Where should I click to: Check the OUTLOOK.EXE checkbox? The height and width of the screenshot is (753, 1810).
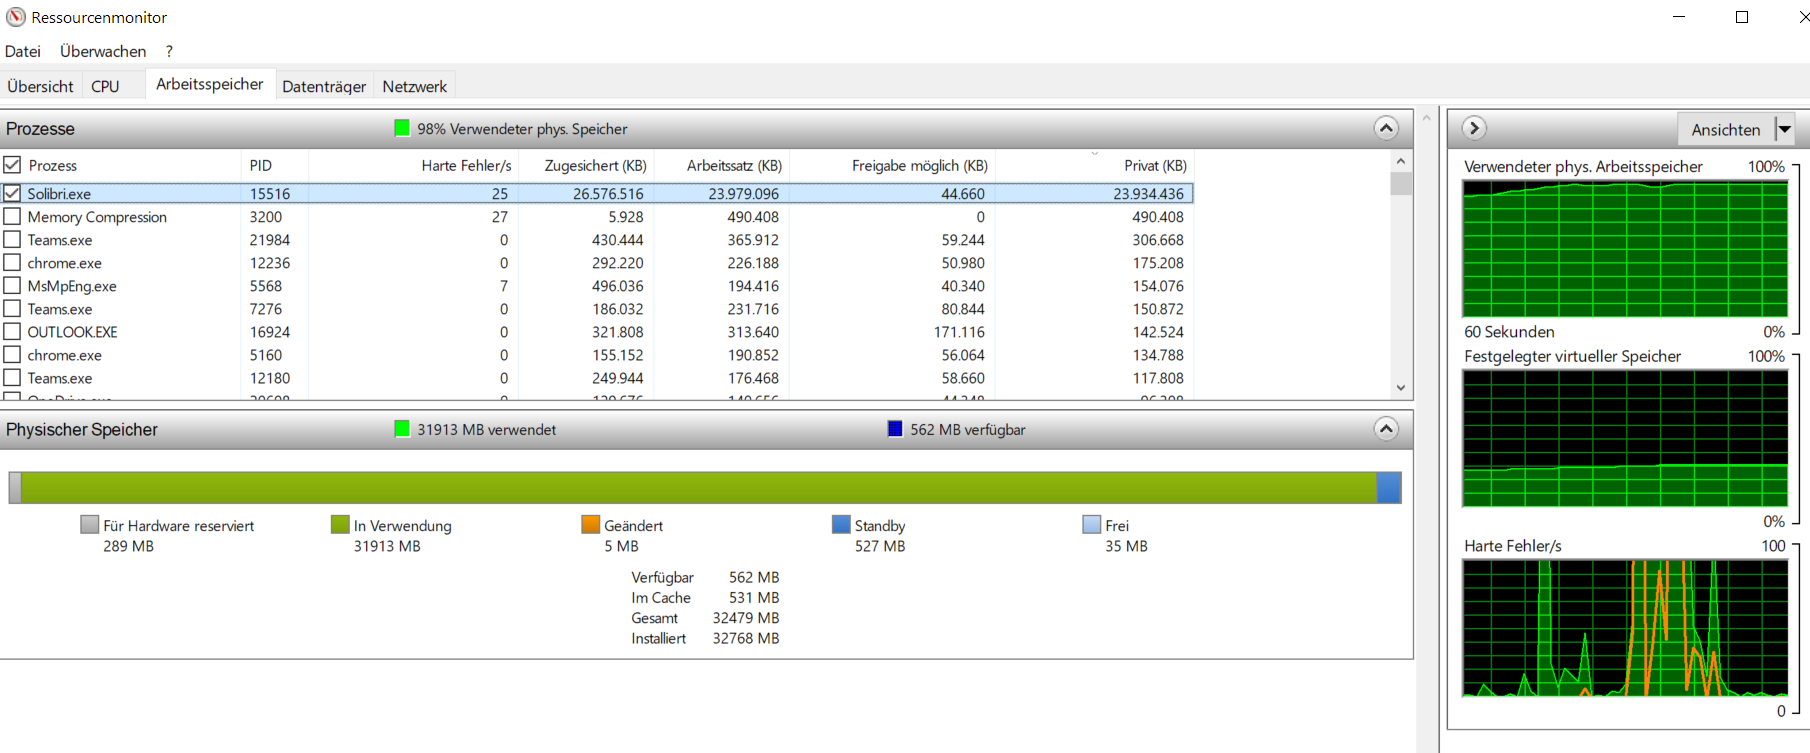tap(12, 331)
